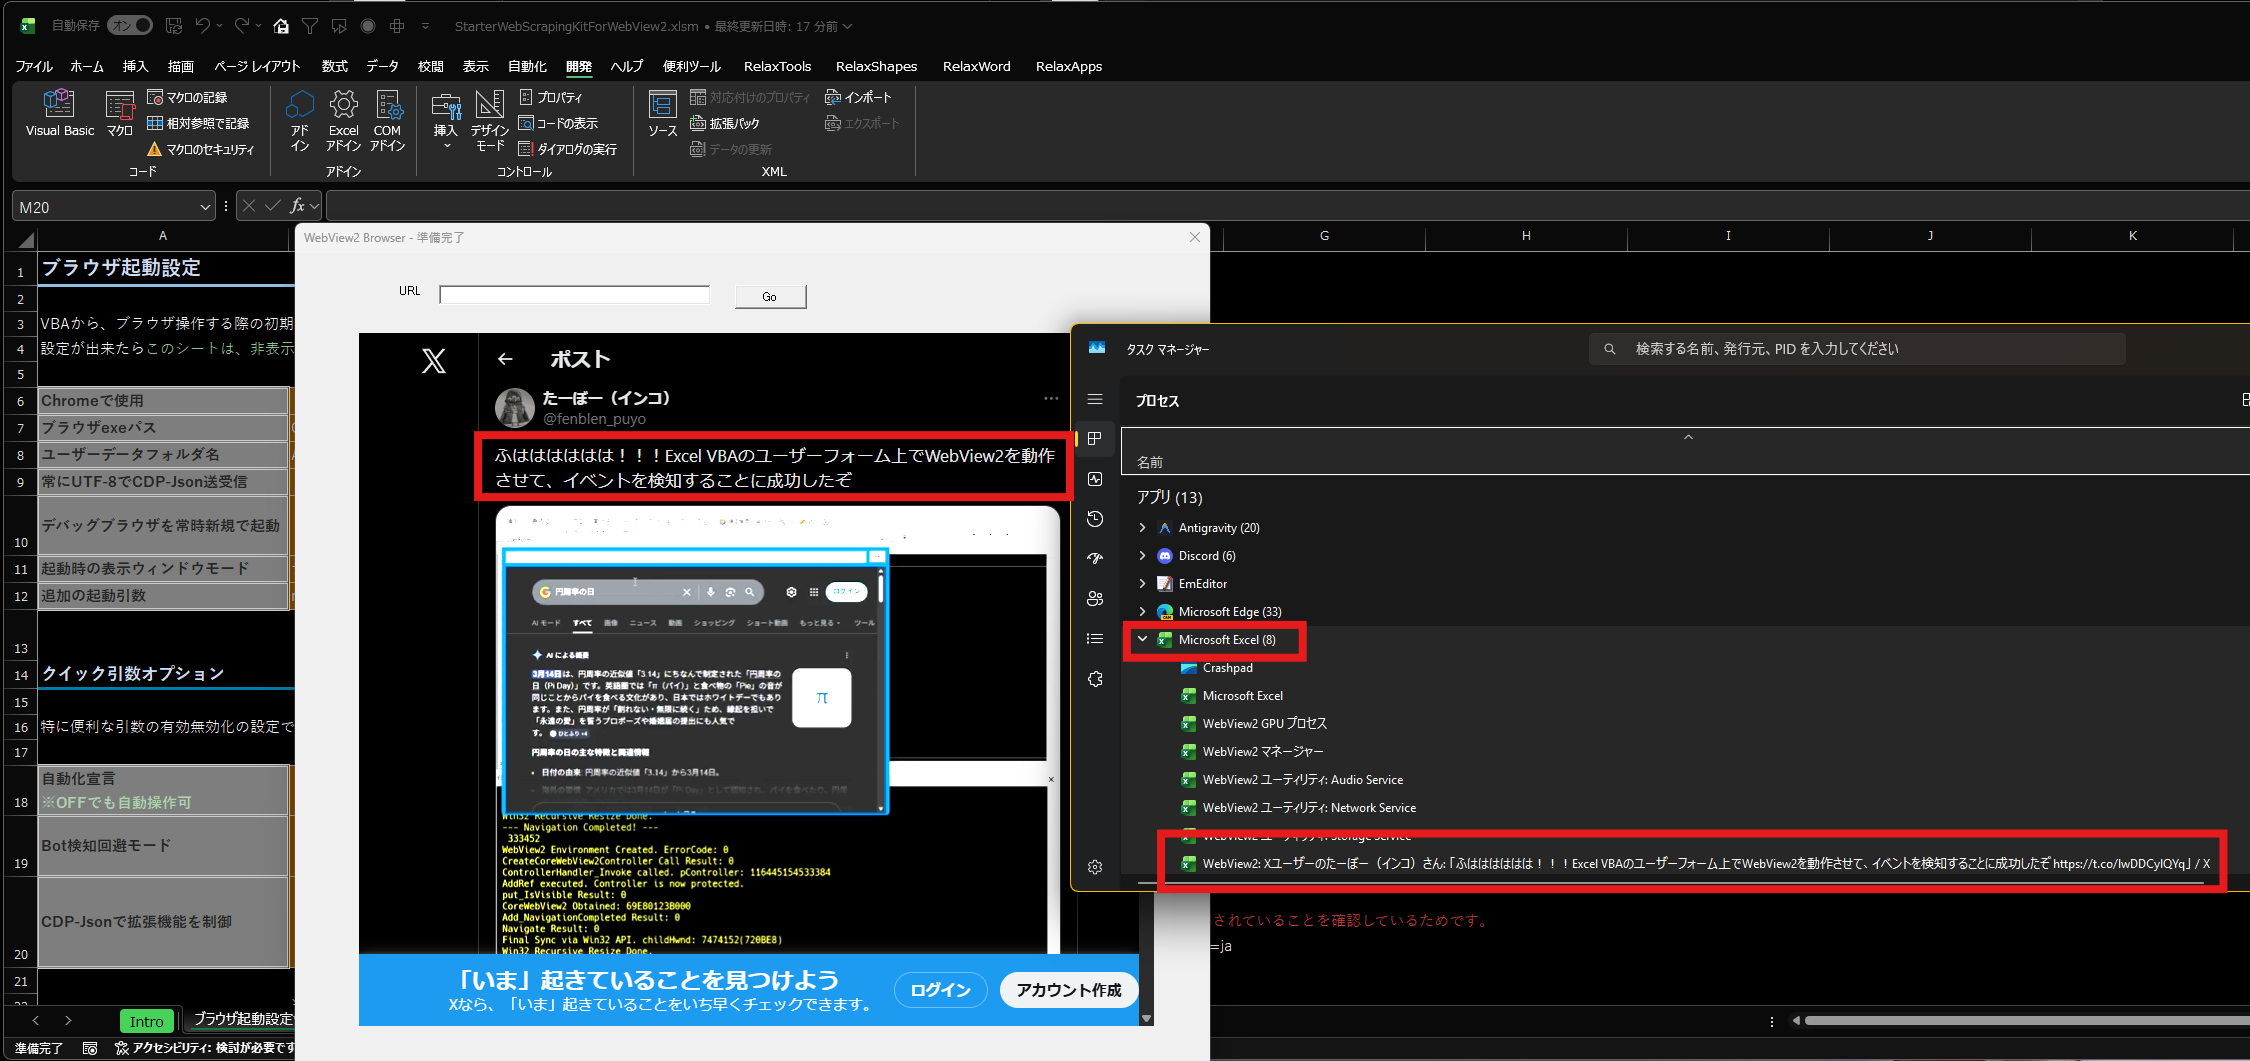
Task: Expand the Antigravity (20) process group
Action: [1143, 527]
